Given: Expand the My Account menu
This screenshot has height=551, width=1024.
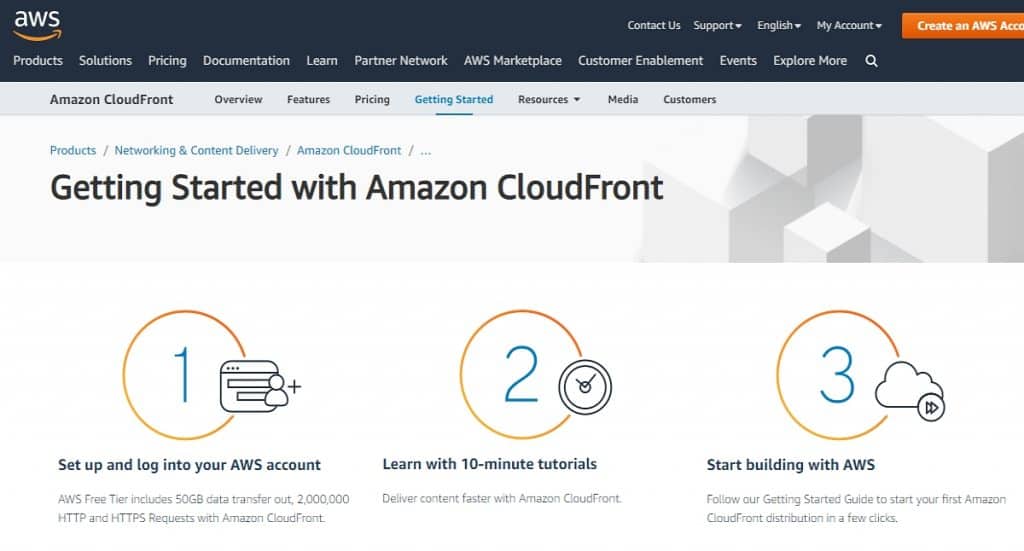Looking at the screenshot, I should pos(849,25).
